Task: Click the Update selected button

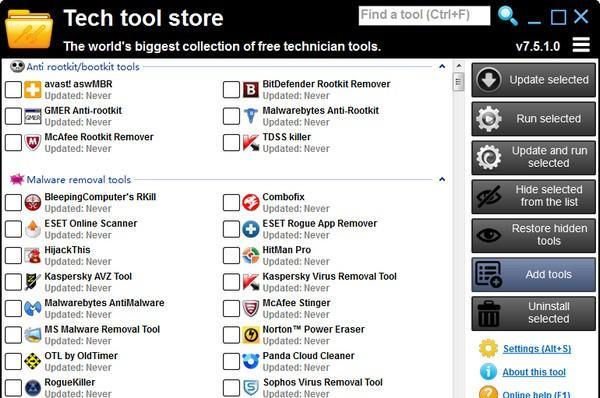Action: click(533, 80)
